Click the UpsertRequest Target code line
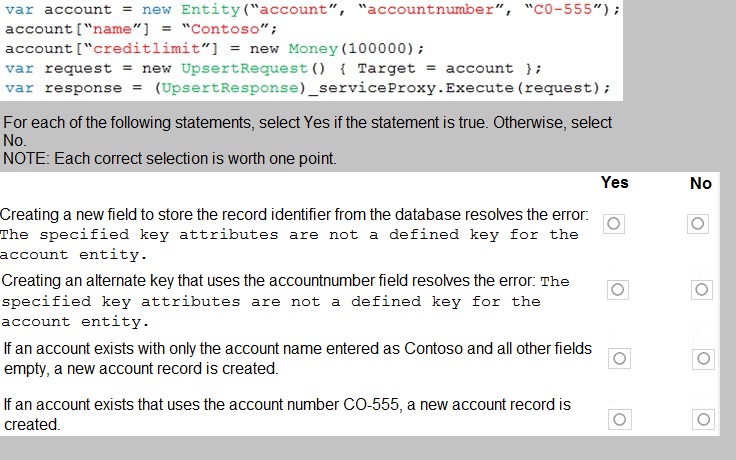Viewport: 736px width, 460px height. 274,69
